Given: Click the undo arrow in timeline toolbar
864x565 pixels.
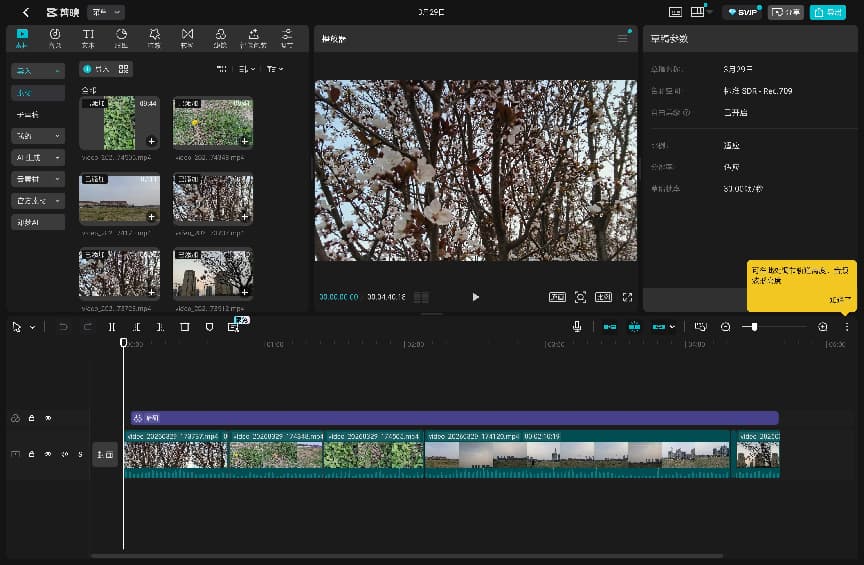Looking at the screenshot, I should click(x=64, y=327).
